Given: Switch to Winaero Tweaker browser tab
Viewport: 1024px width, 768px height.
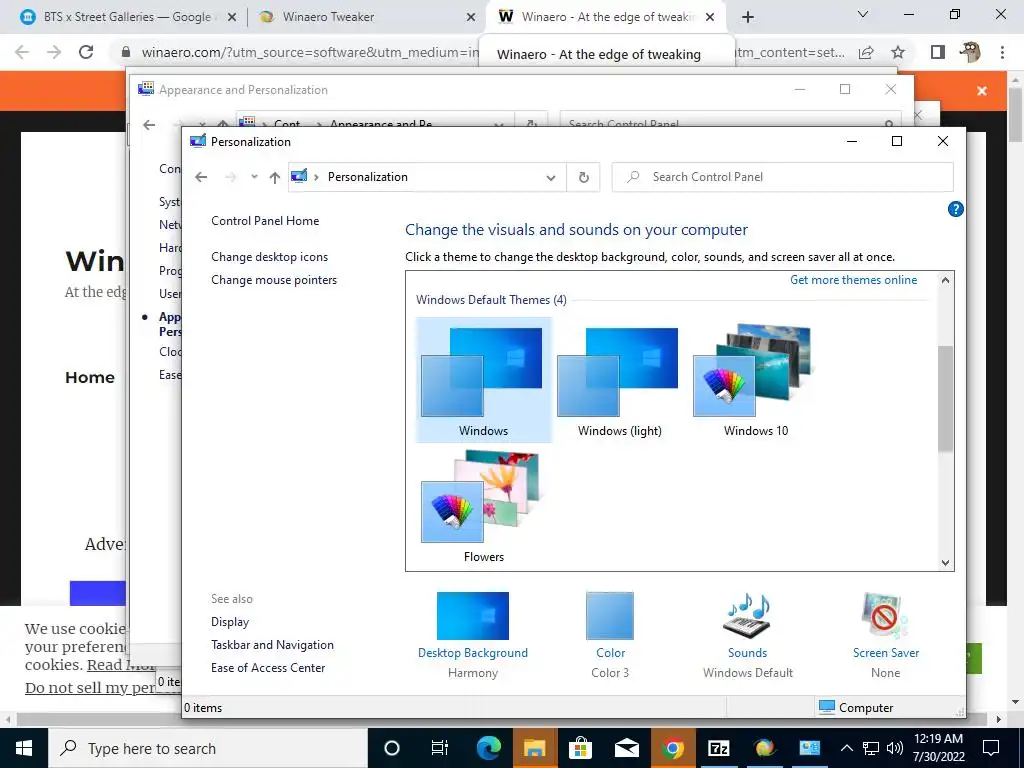Looking at the screenshot, I should 327,17.
